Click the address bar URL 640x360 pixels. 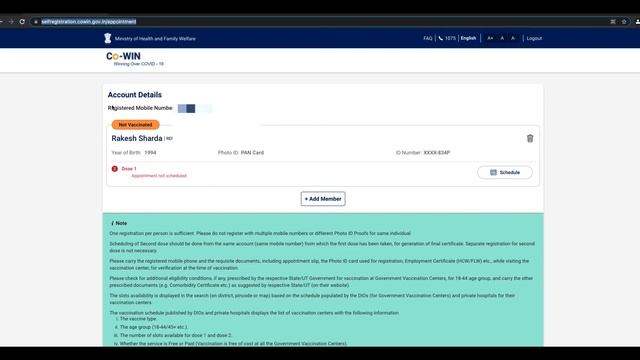(89, 22)
